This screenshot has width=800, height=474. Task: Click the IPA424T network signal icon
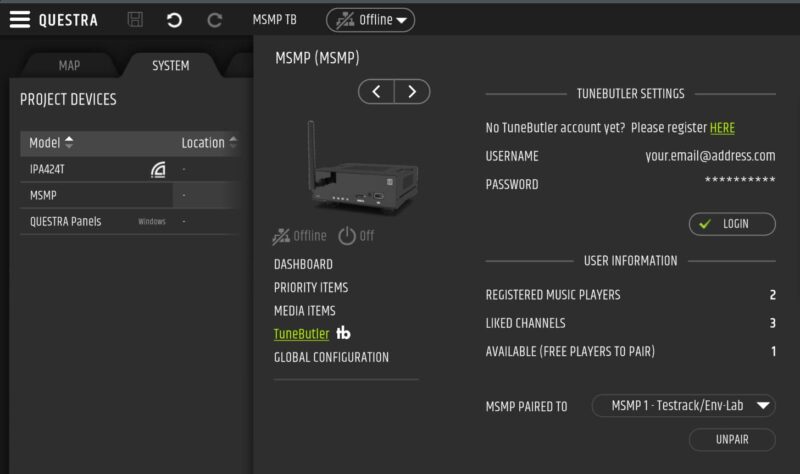coord(158,170)
